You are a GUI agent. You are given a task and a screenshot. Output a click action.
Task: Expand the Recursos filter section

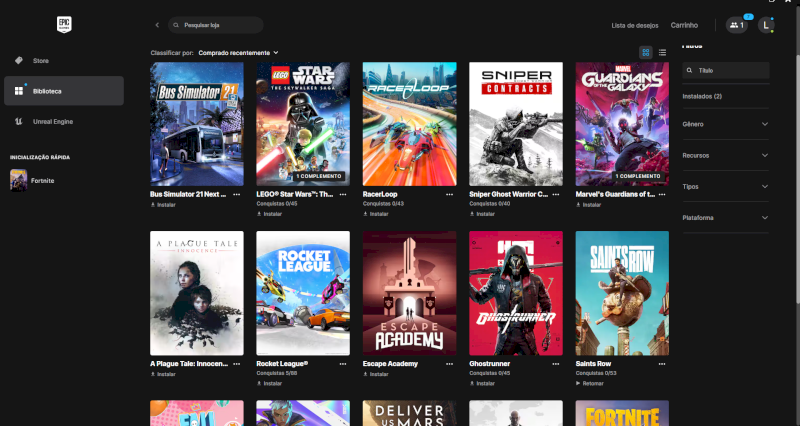pos(725,155)
